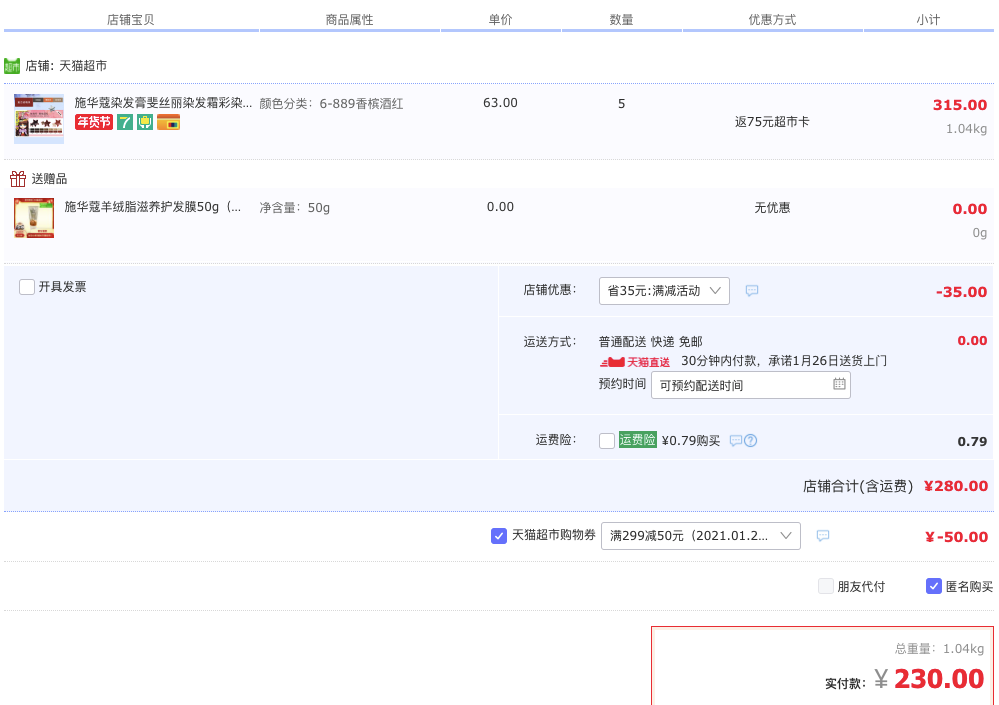999x705 pixels.
Task: Click calendar icon in delivery time field
Action: pos(839,384)
